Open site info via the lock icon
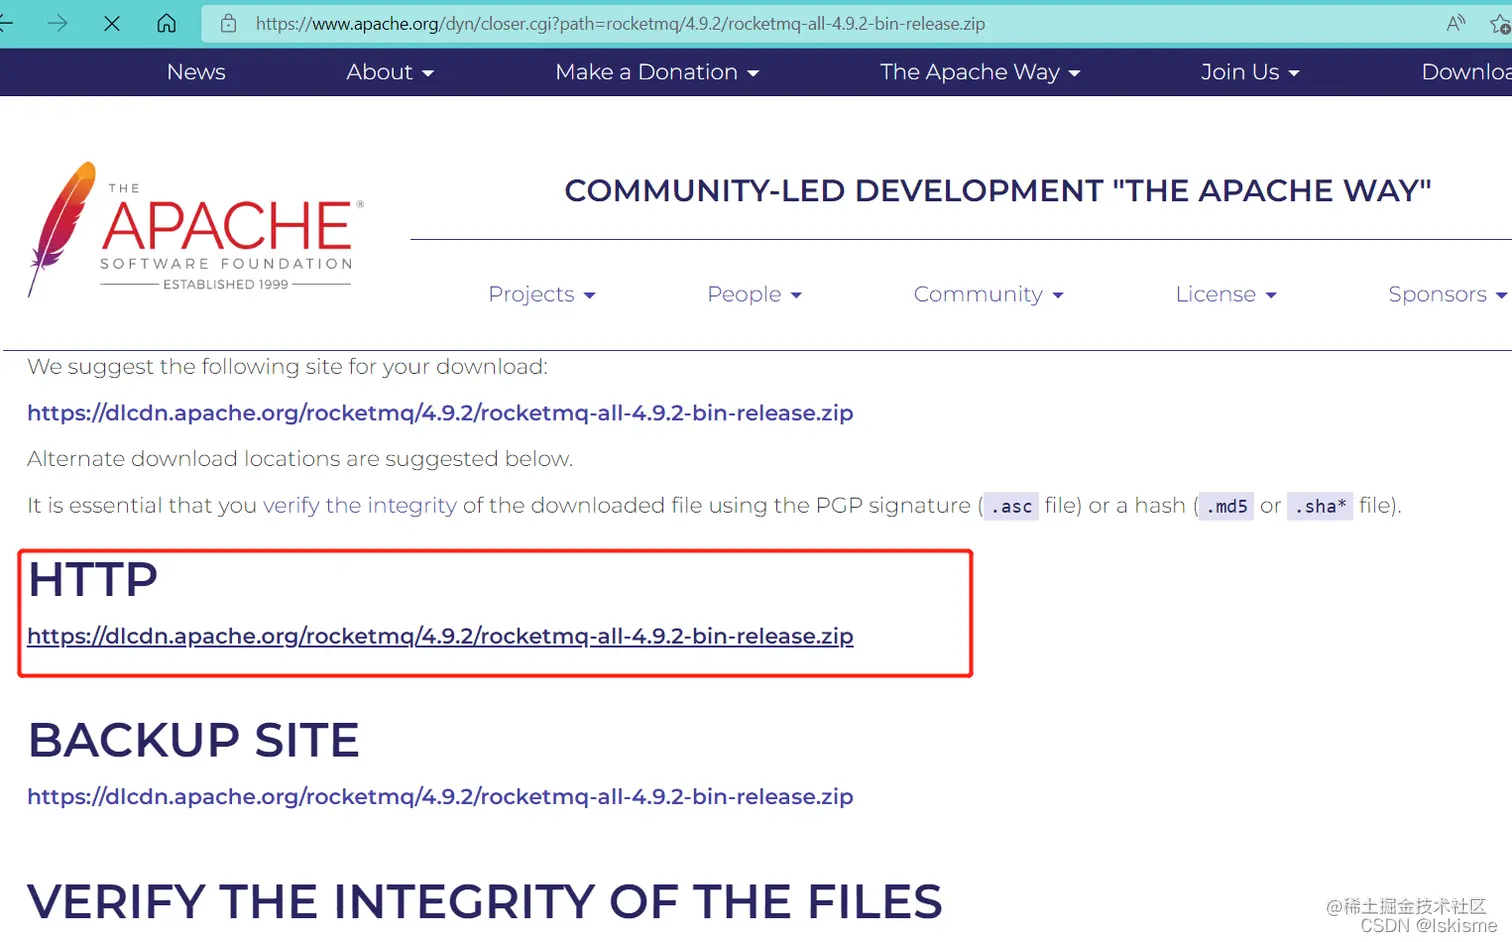Viewport: 1512px width, 942px height. pos(228,23)
